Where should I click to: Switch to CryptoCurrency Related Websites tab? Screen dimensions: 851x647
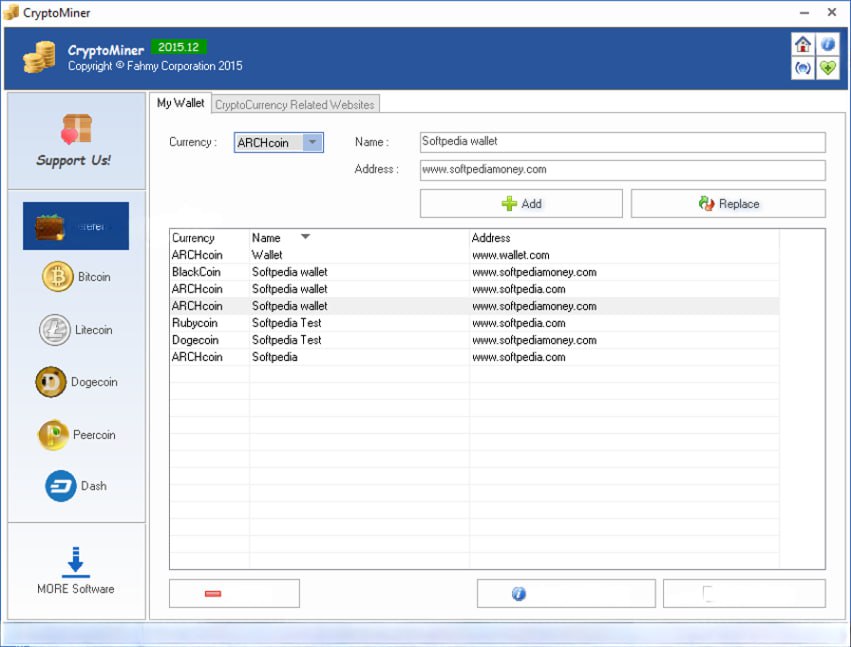pyautogui.click(x=295, y=104)
